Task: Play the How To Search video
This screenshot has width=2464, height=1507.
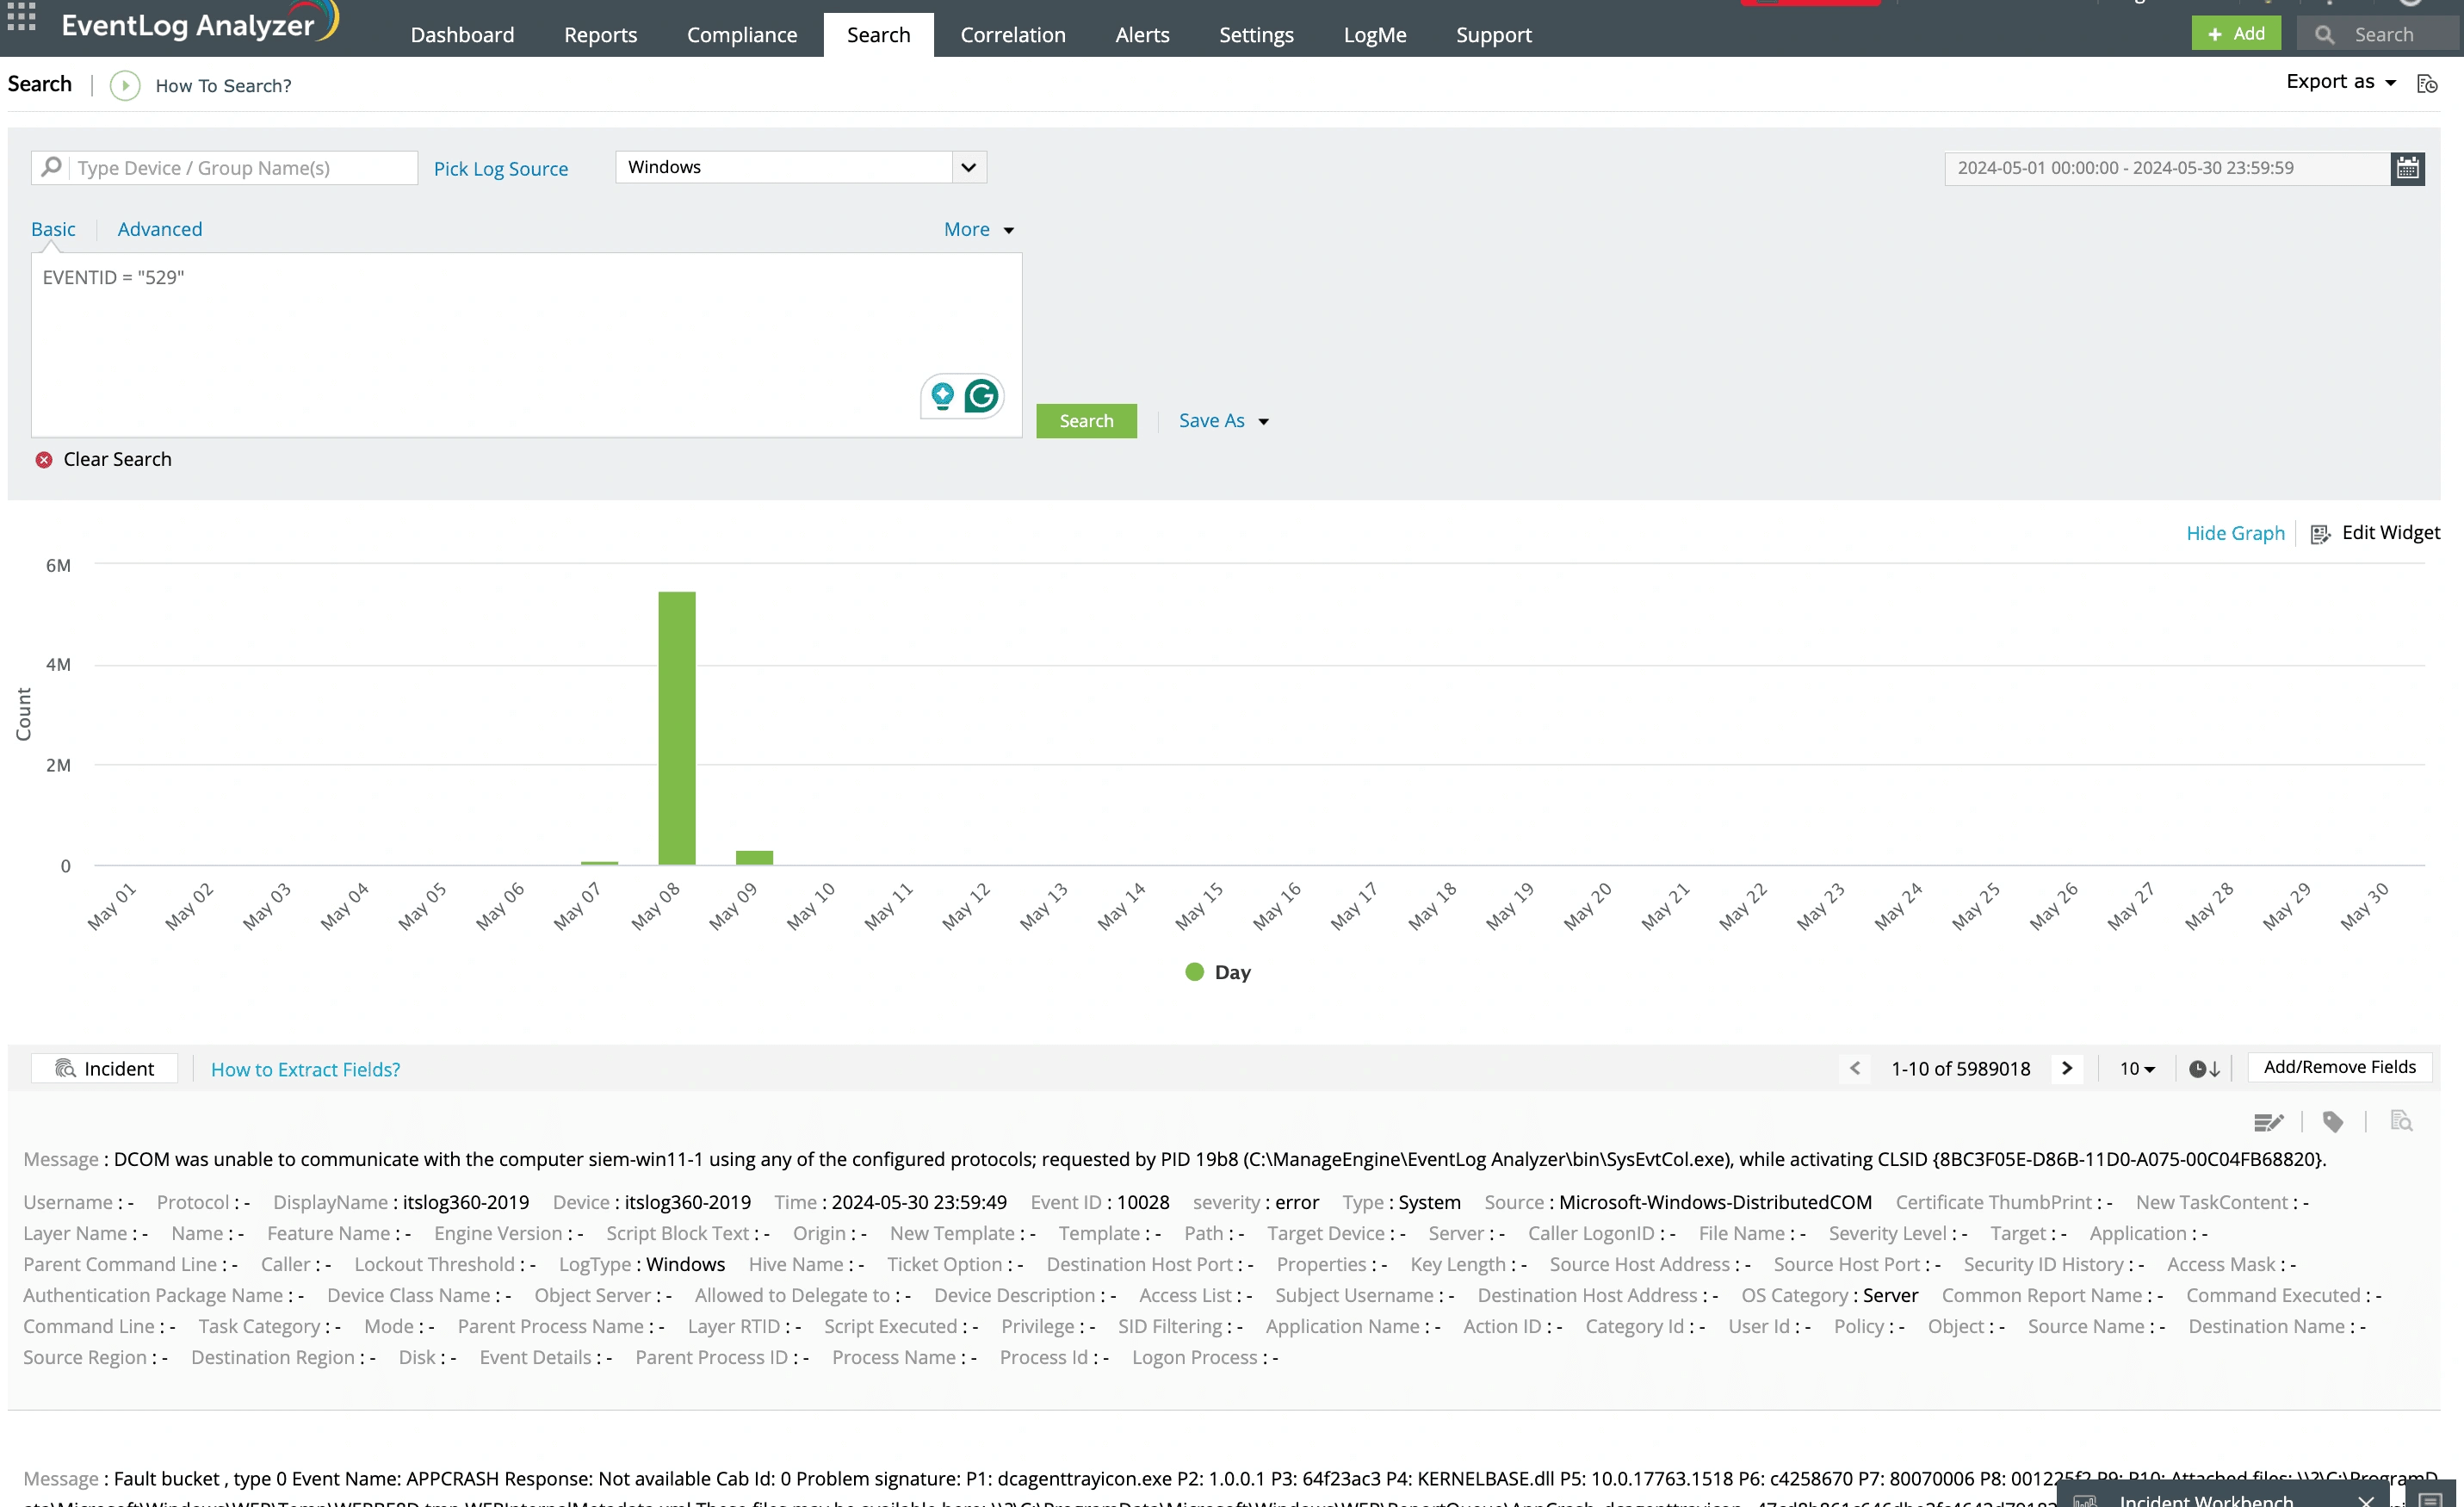Action: 125,85
